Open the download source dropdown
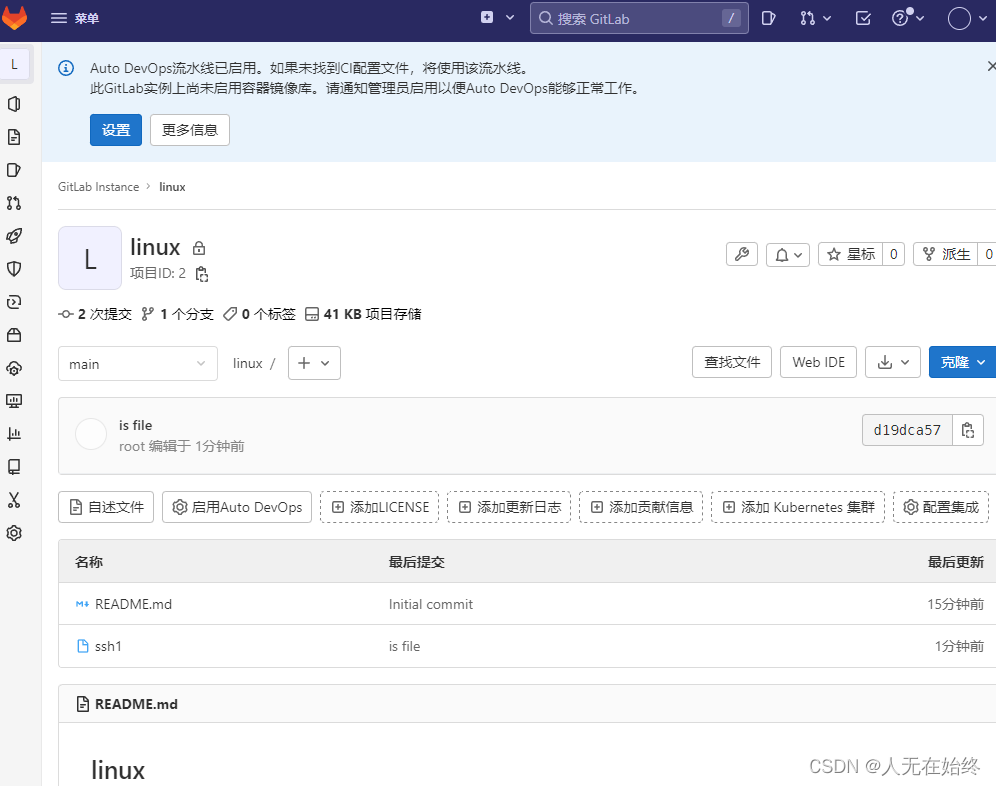The width and height of the screenshot is (996, 786). pos(892,362)
